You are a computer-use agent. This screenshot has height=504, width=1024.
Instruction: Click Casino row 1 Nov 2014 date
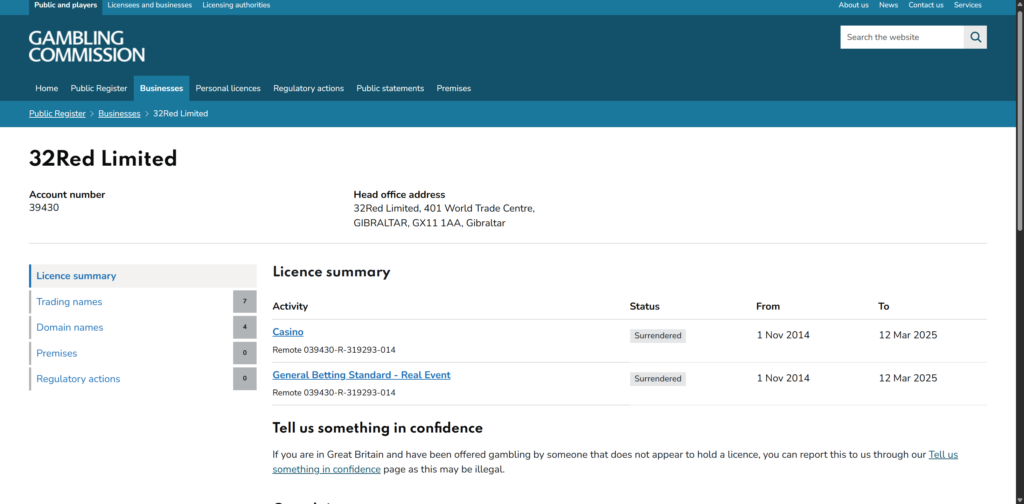(x=783, y=335)
